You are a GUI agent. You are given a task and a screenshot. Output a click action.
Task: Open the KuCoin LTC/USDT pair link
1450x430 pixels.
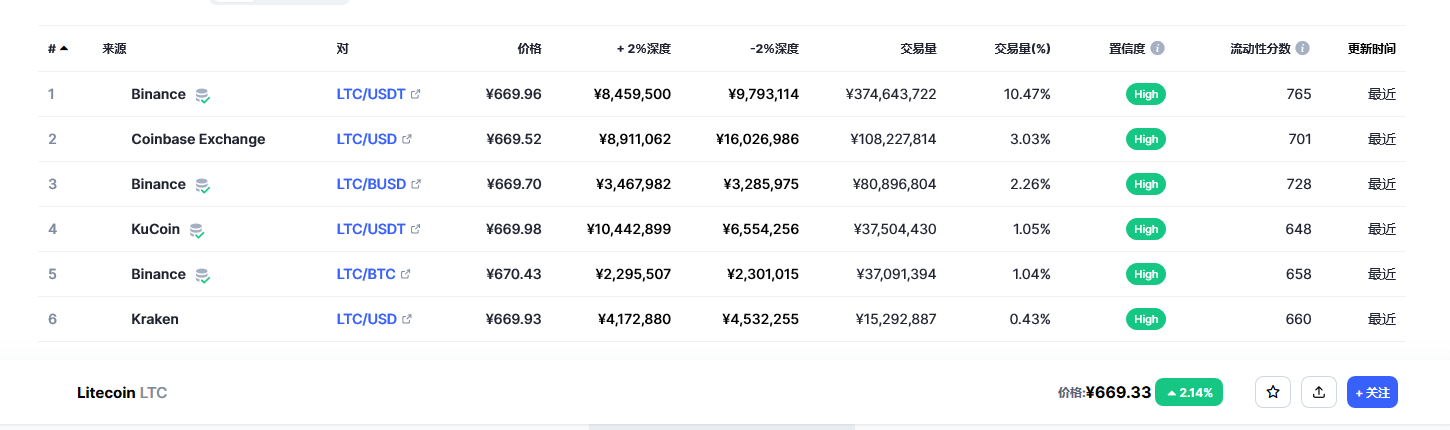tap(371, 229)
